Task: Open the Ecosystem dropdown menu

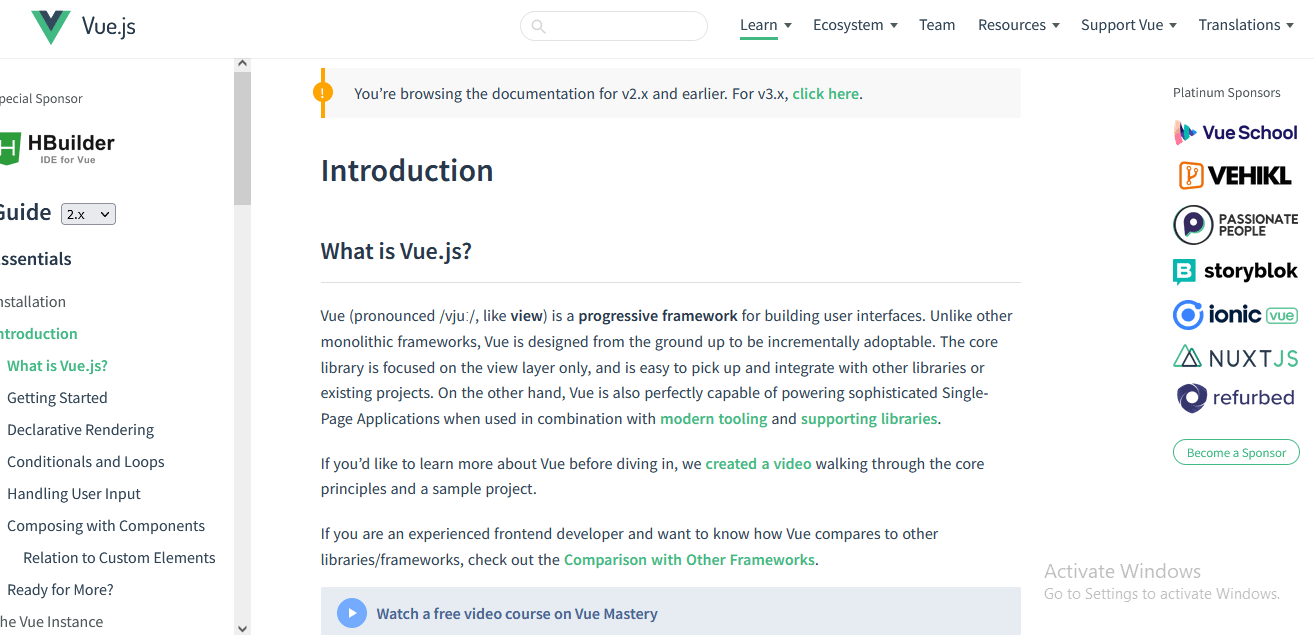Action: pos(855,25)
